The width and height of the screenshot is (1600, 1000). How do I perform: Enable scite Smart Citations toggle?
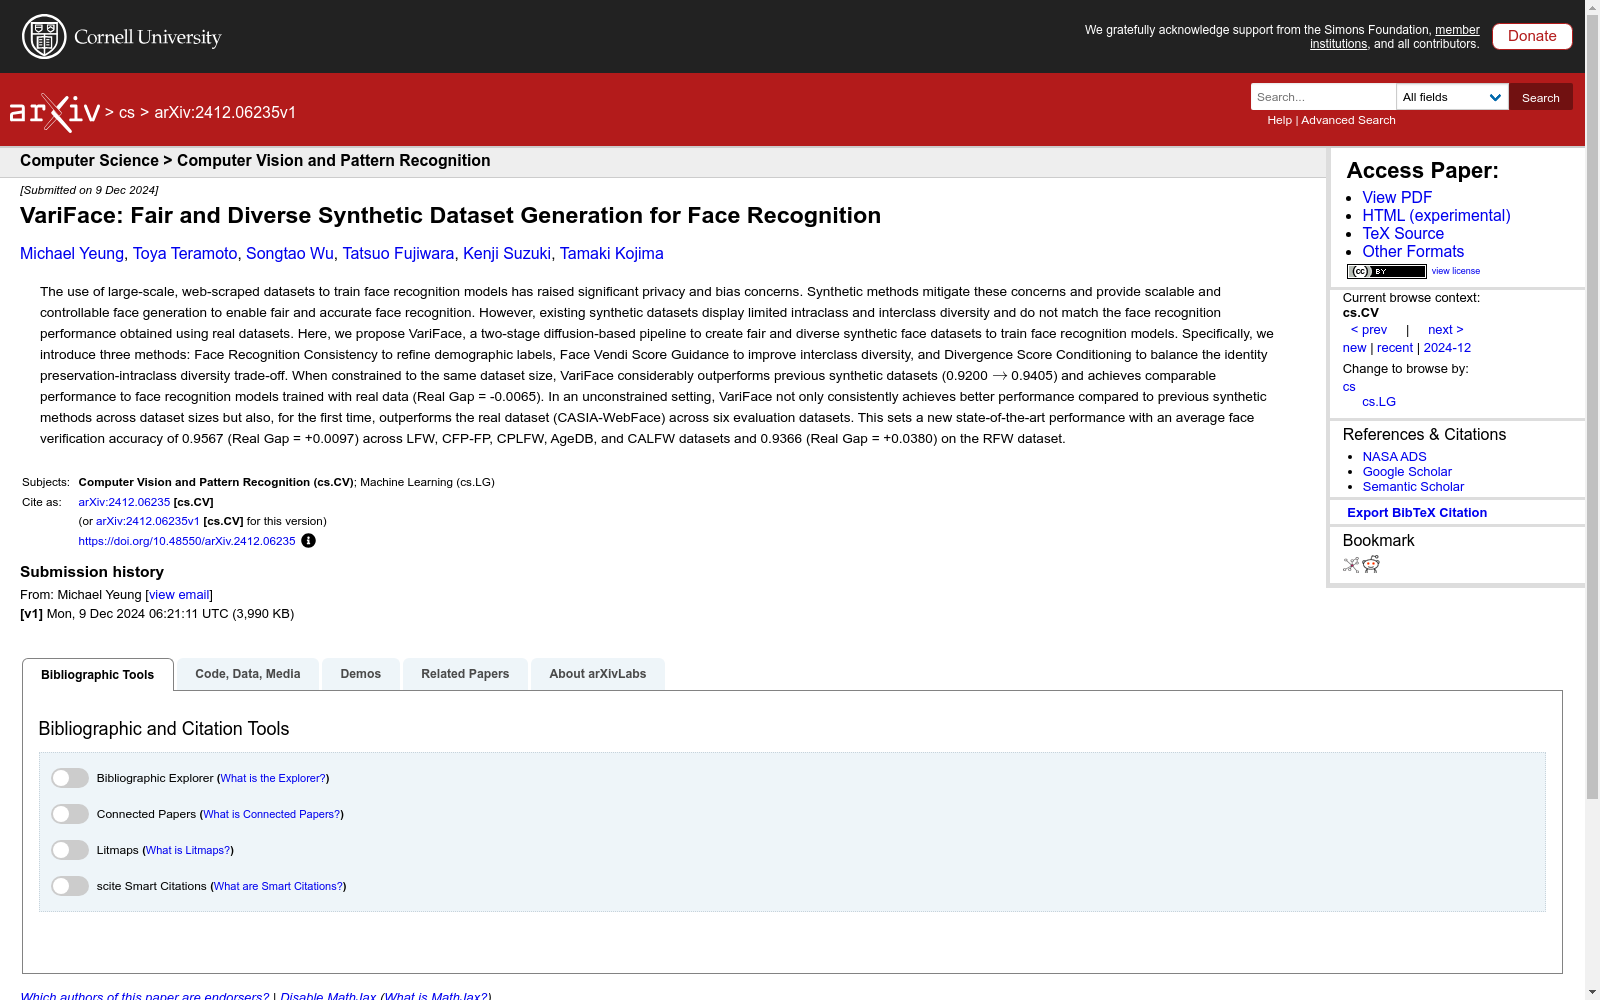click(70, 886)
